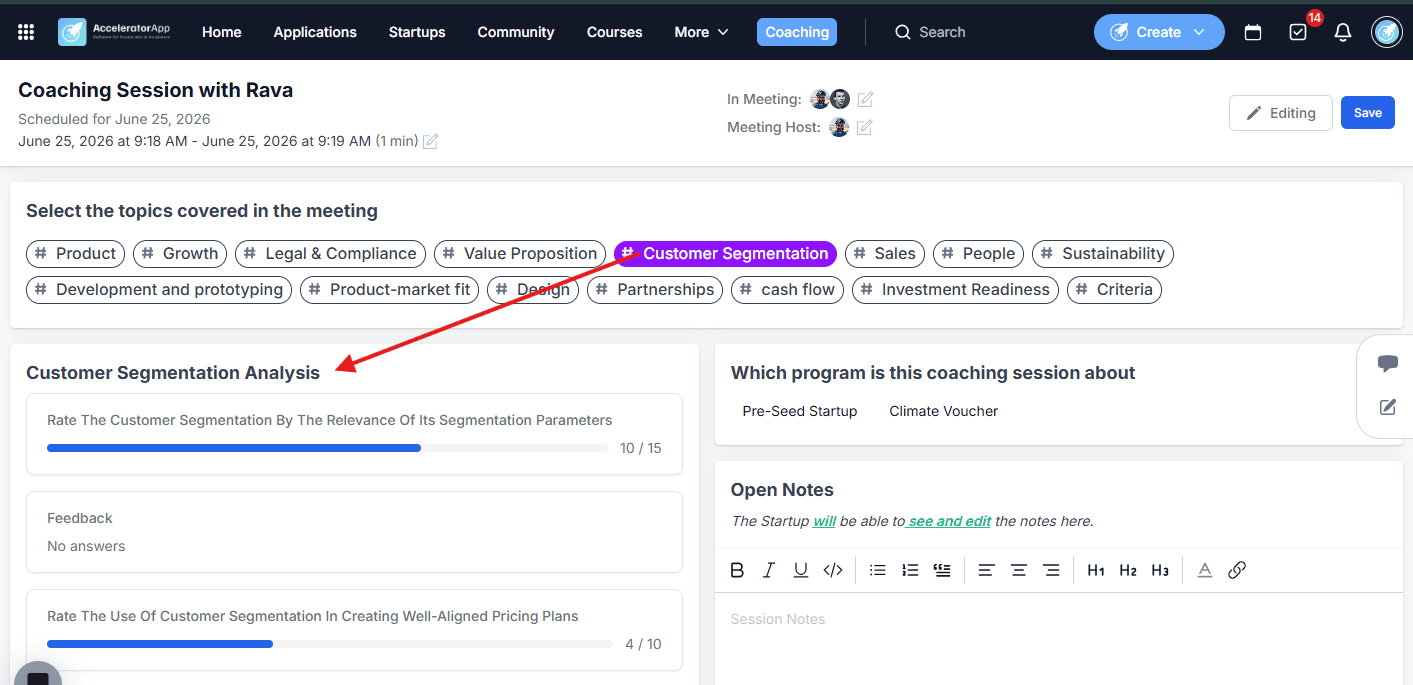Insert numbered list in notes
The image size is (1413, 685).
click(910, 570)
